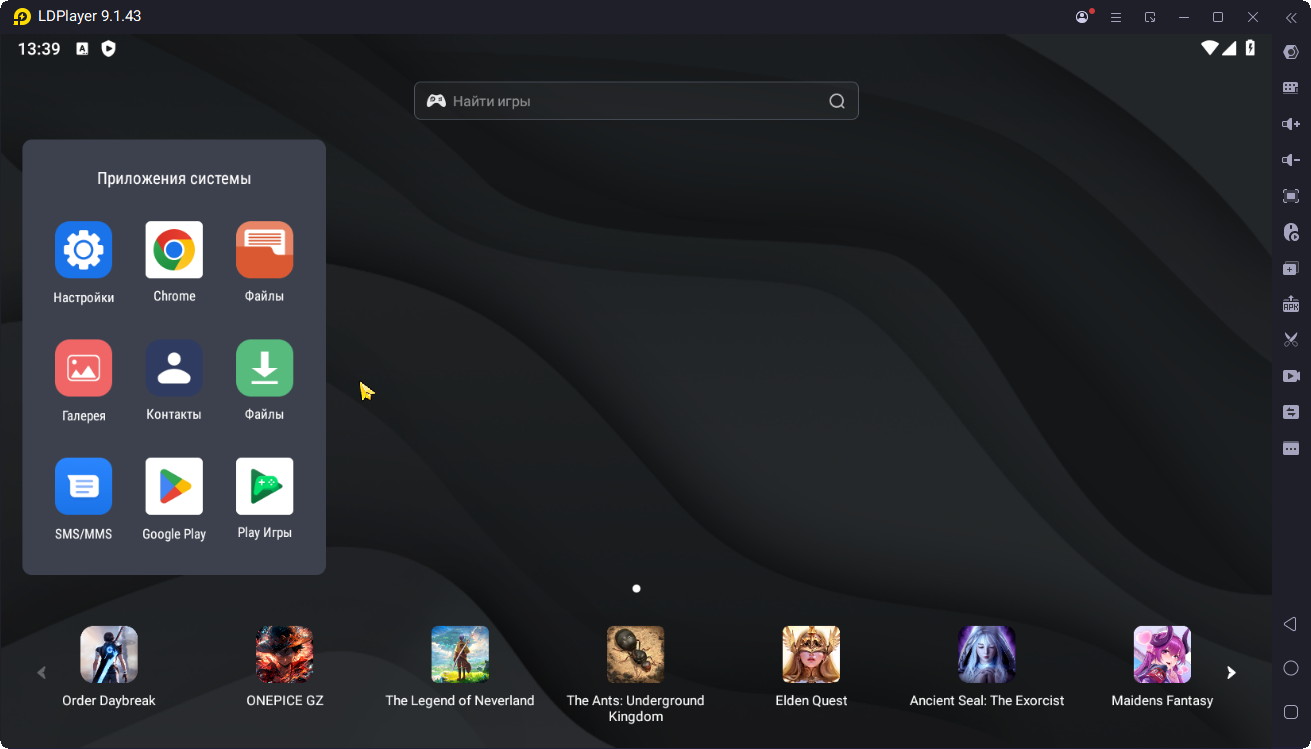This screenshot has width=1311, height=749.
Task: Launch the Order Daybreak game
Action: click(109, 655)
